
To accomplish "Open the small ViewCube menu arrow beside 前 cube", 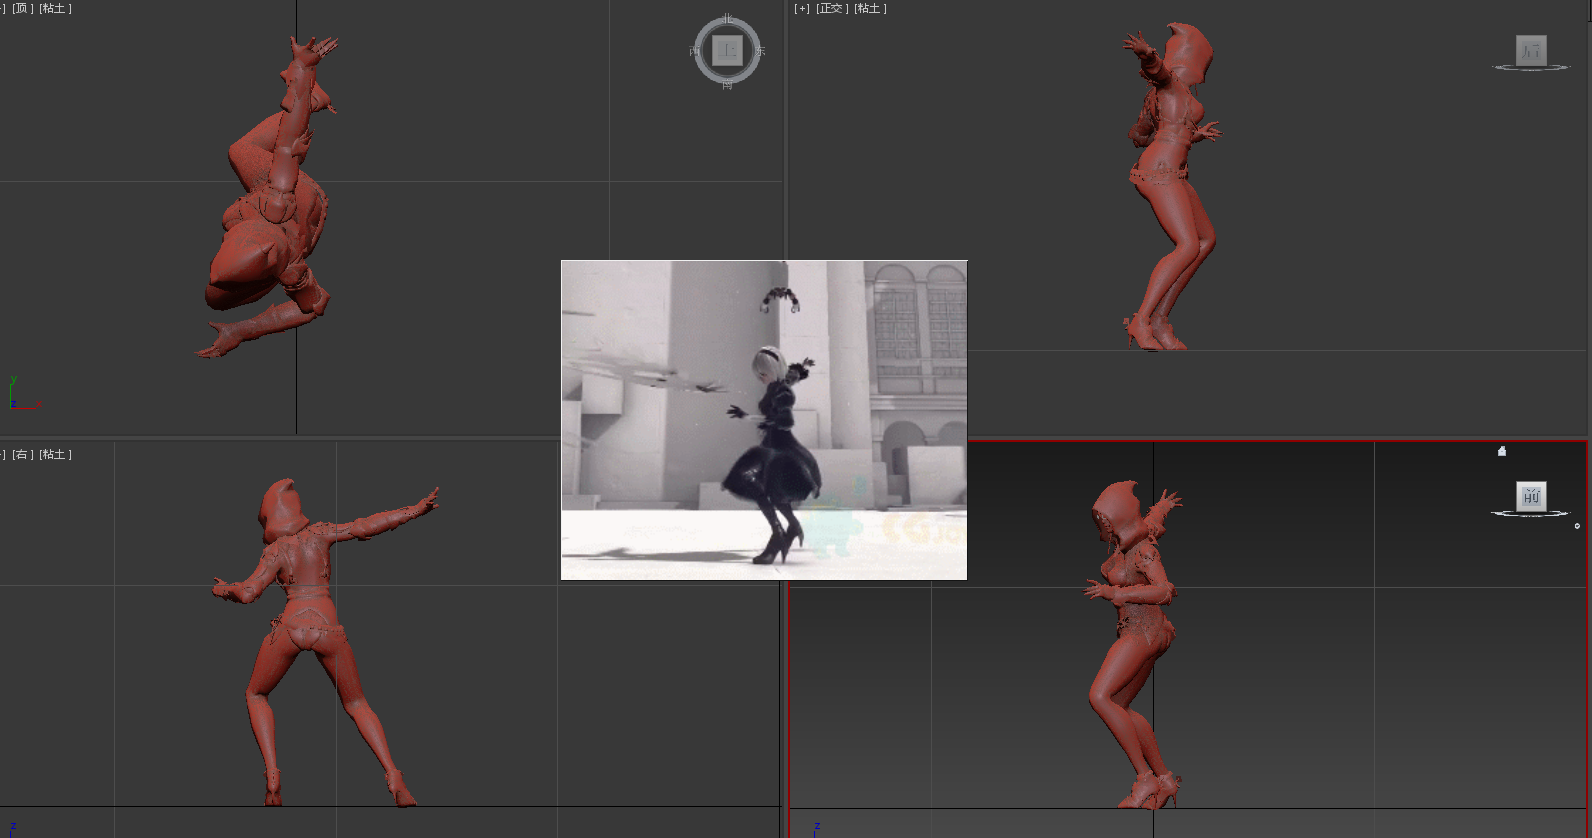I will tap(1577, 526).
